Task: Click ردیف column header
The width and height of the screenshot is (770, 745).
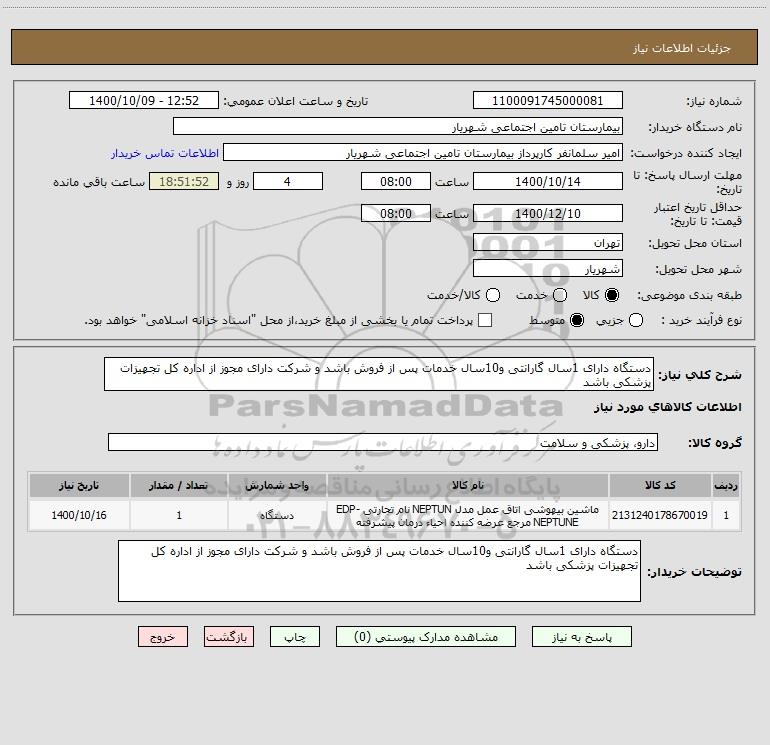Action: click(726, 485)
